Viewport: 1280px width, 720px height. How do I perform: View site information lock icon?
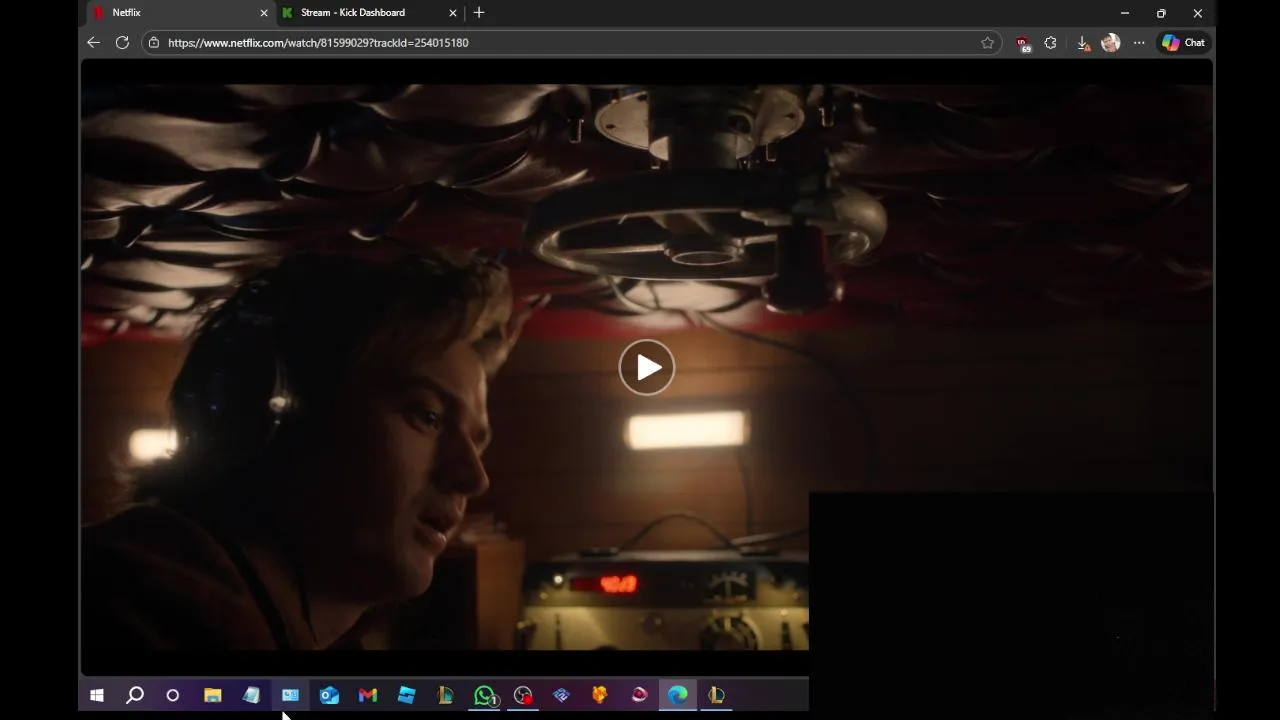pyautogui.click(x=154, y=43)
